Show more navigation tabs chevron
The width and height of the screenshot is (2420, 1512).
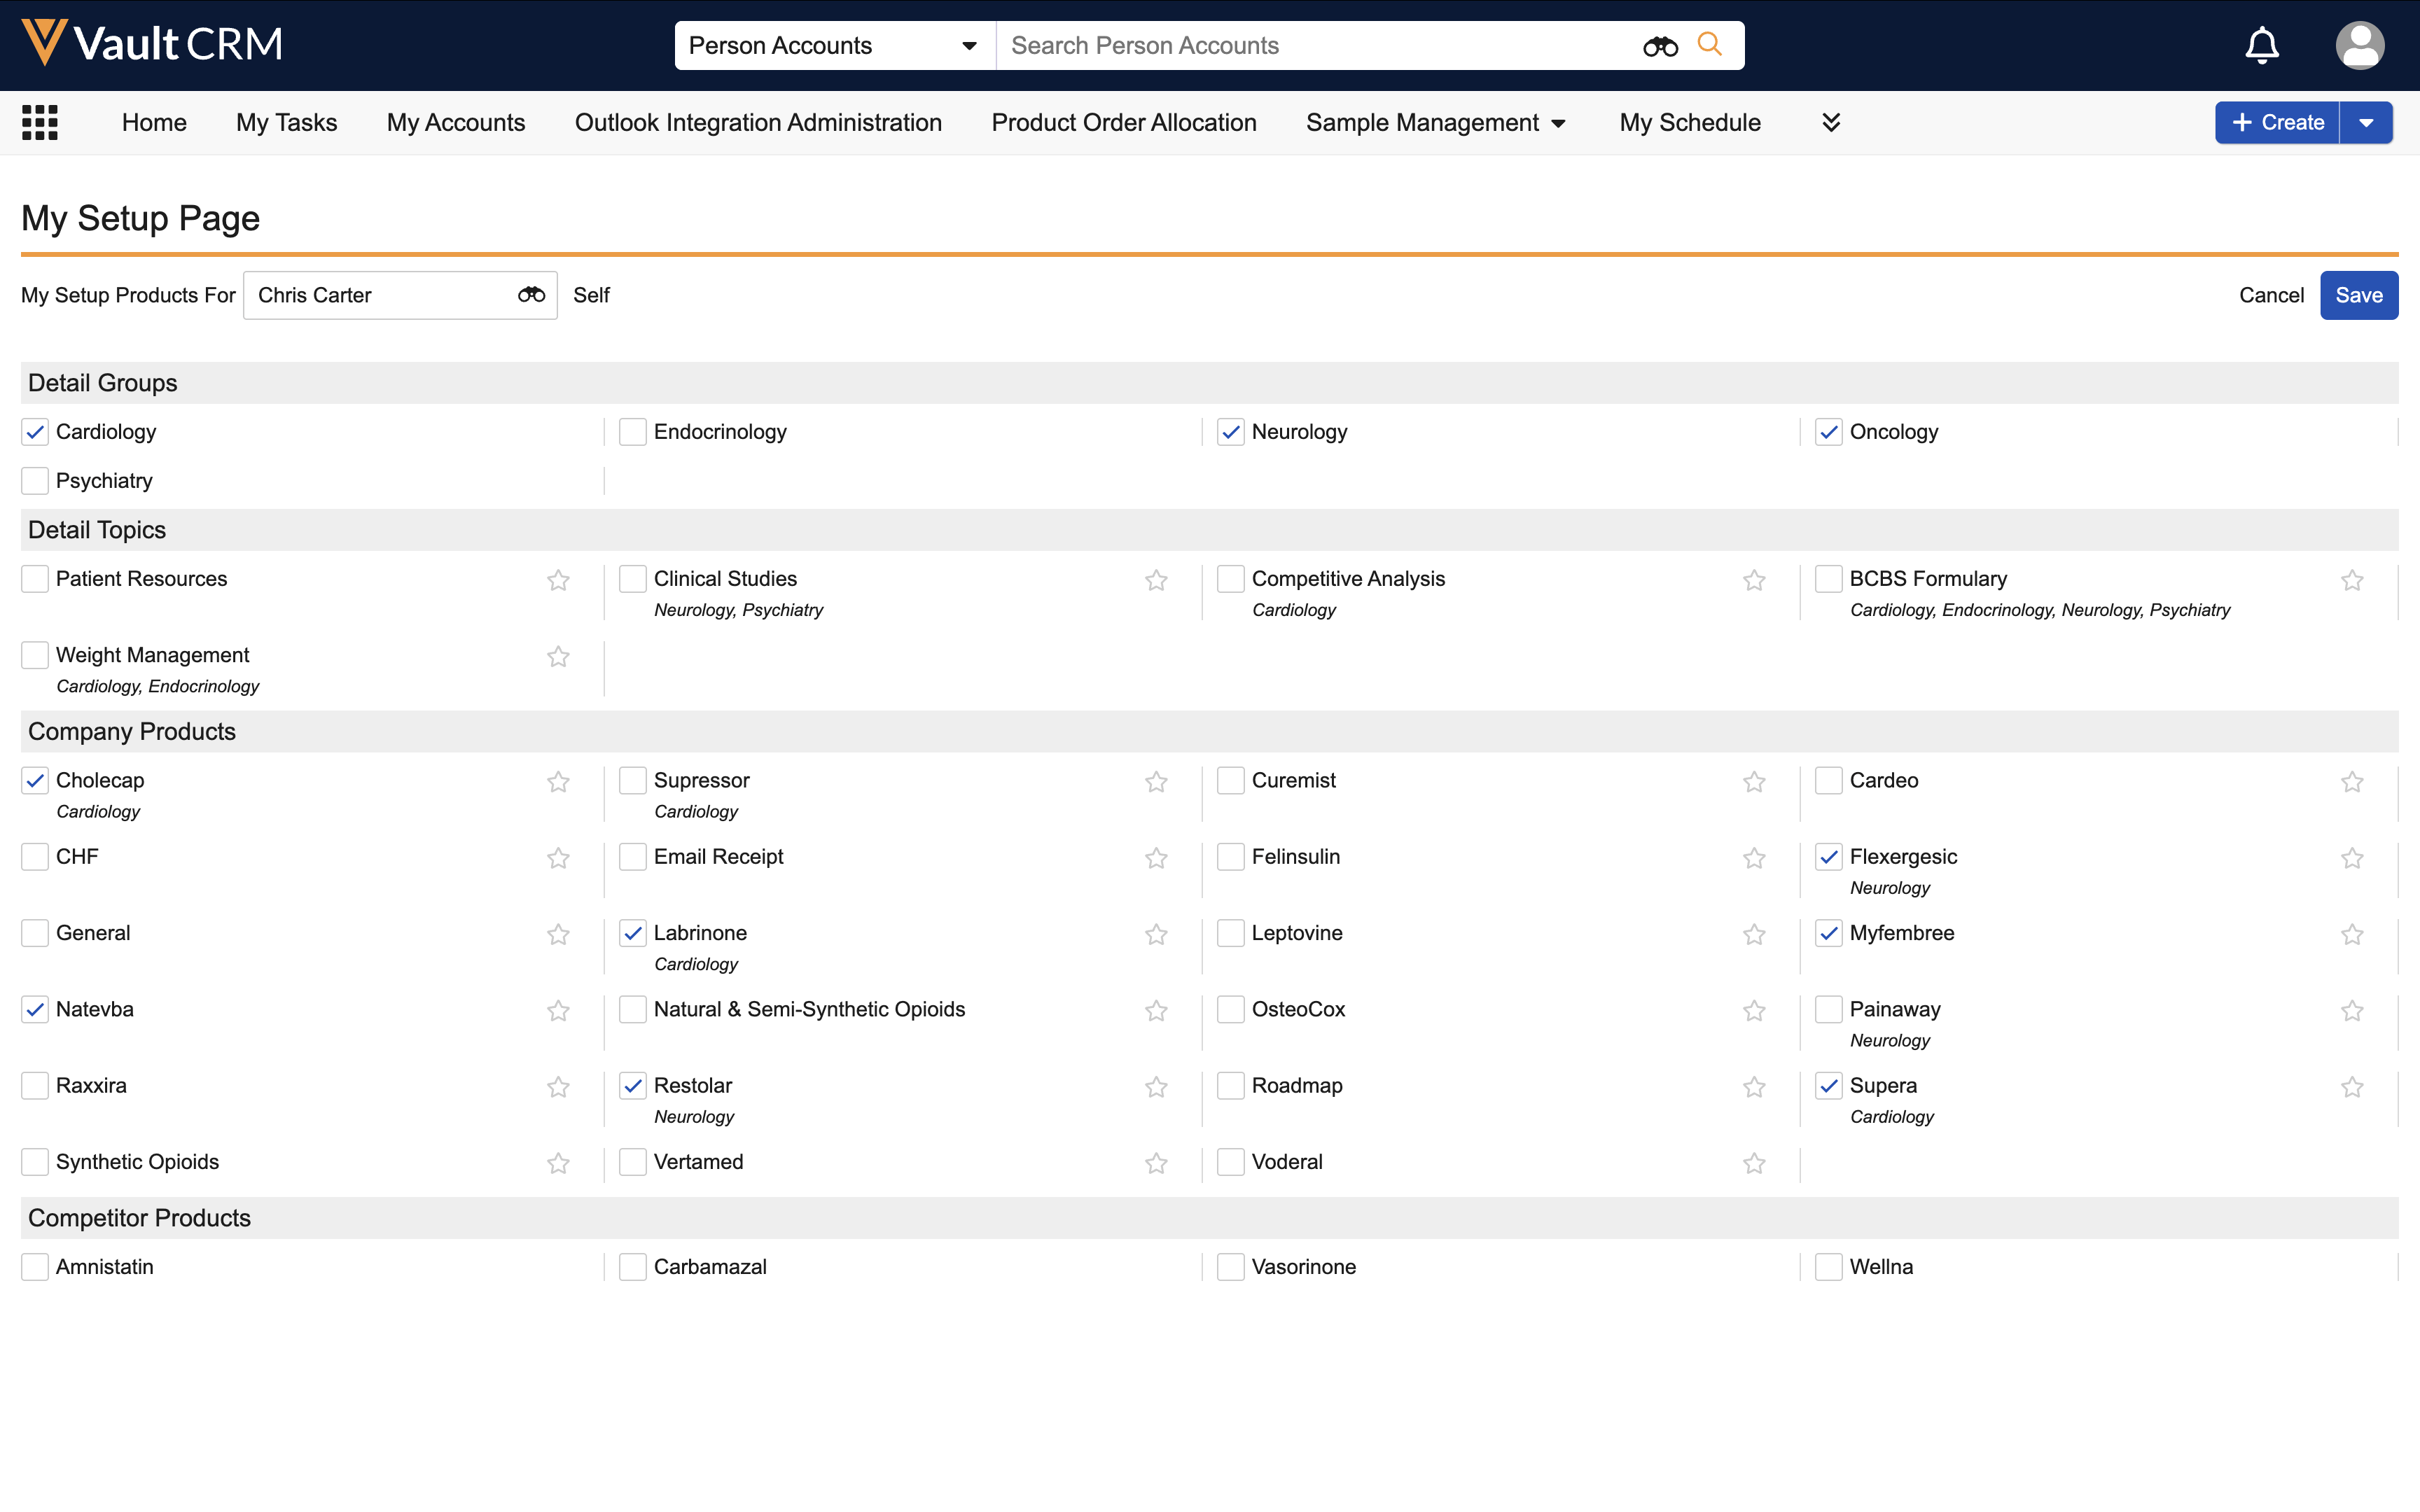pos(1831,122)
